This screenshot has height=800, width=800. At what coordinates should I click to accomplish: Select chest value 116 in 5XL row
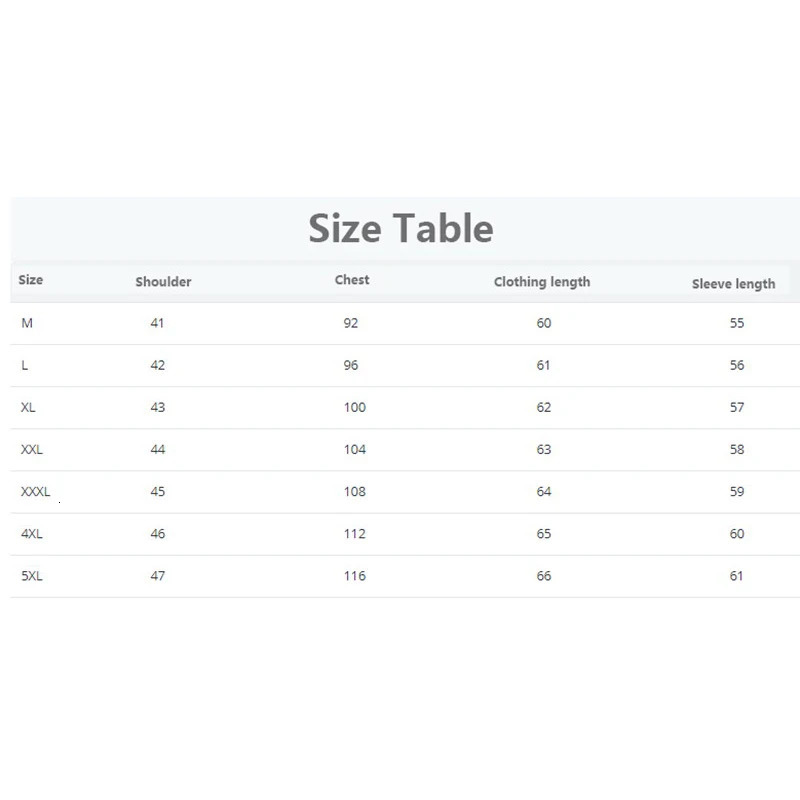pos(354,575)
